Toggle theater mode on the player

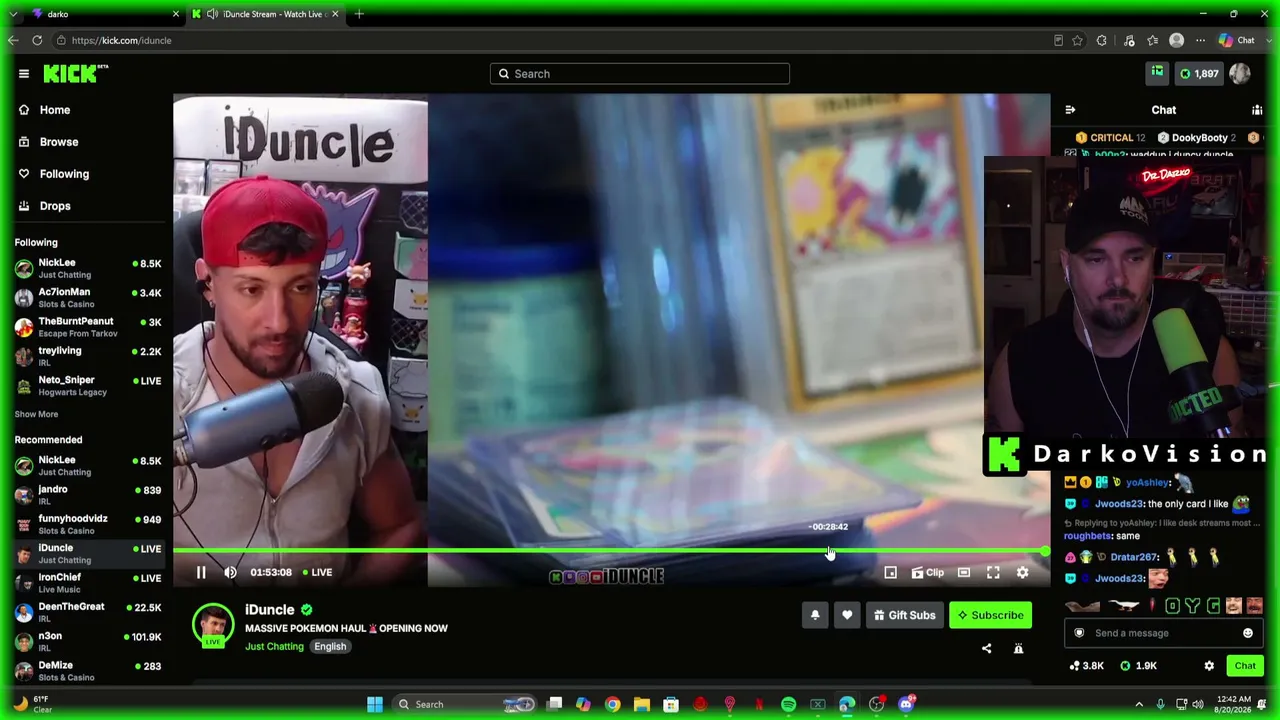click(x=964, y=573)
